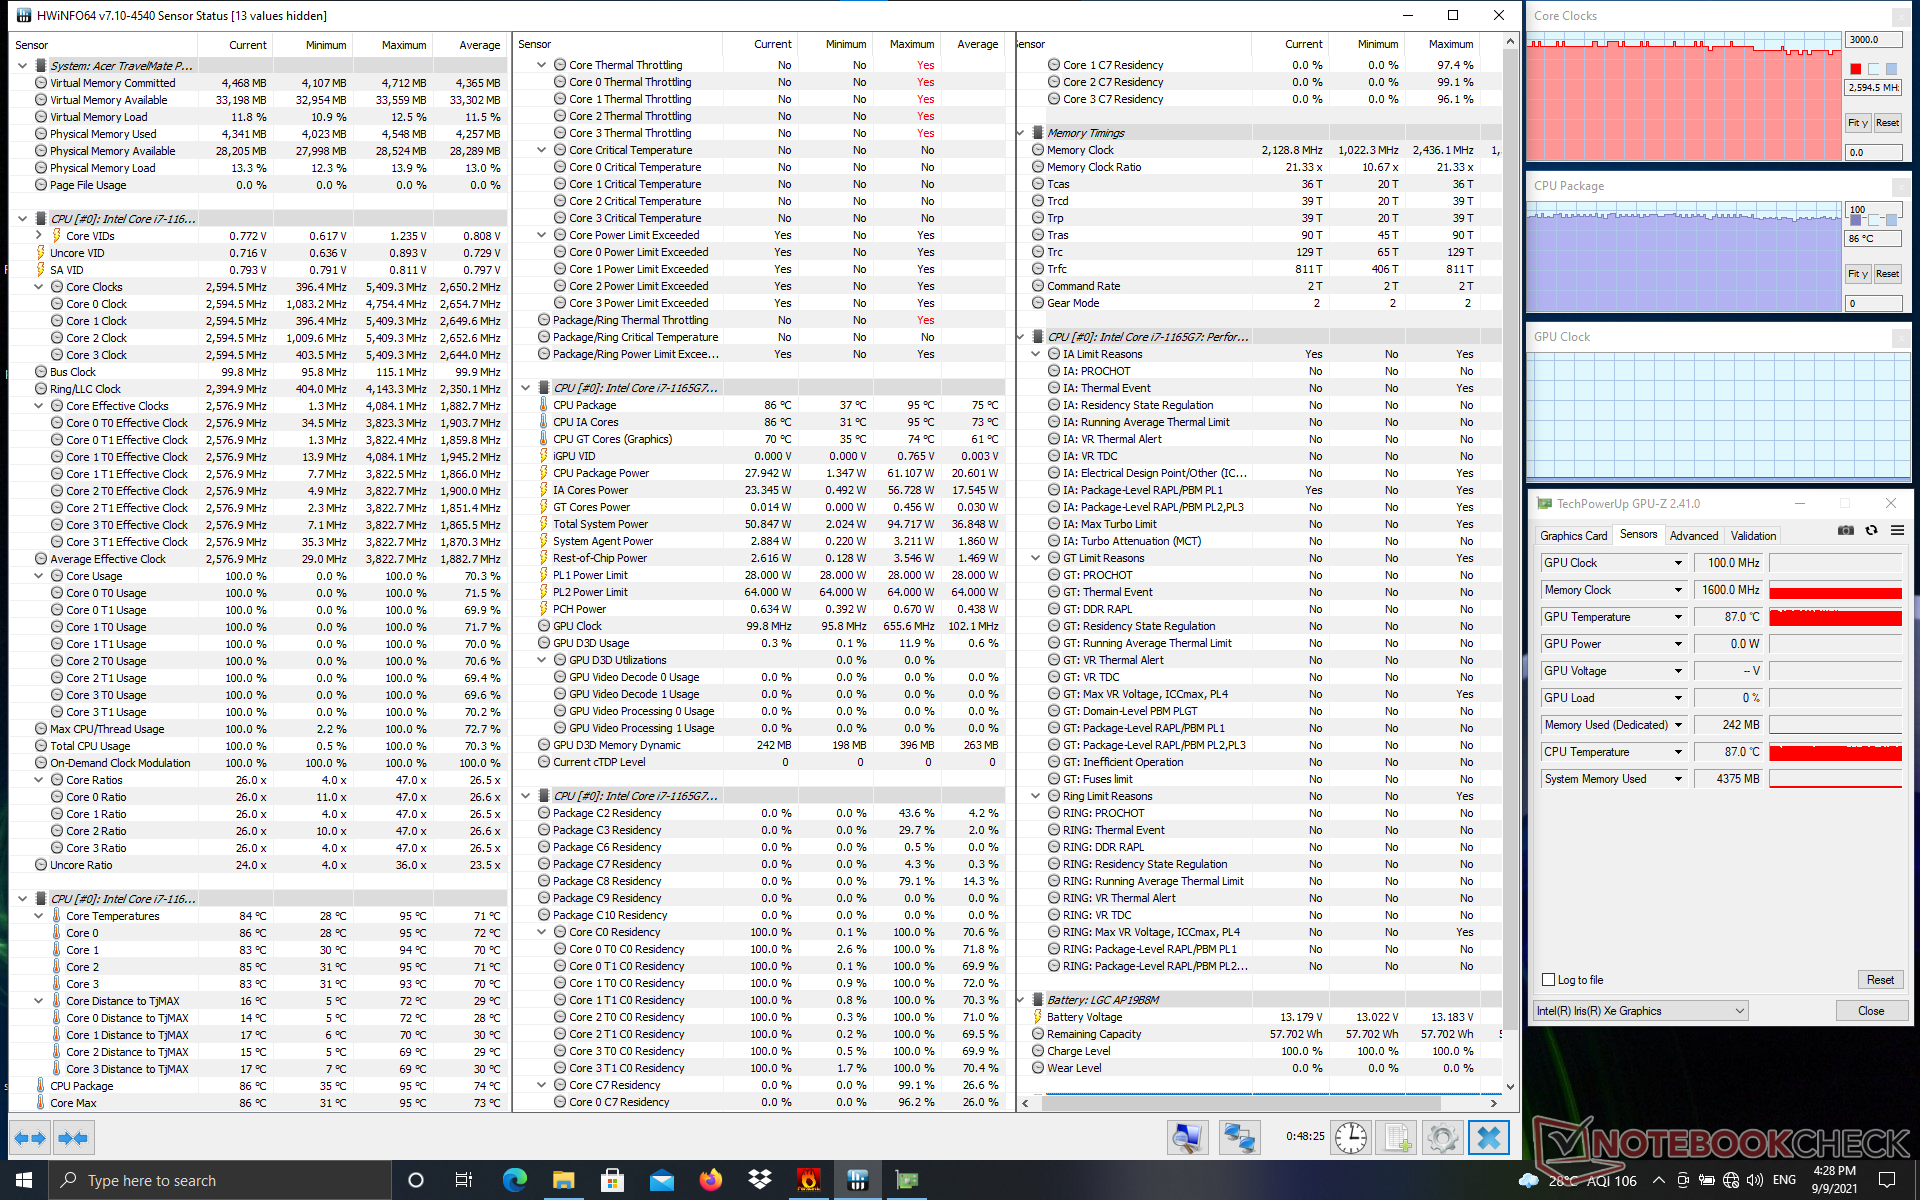Open Firefox from the taskbar
The height and width of the screenshot is (1200, 1920).
tap(710, 1180)
